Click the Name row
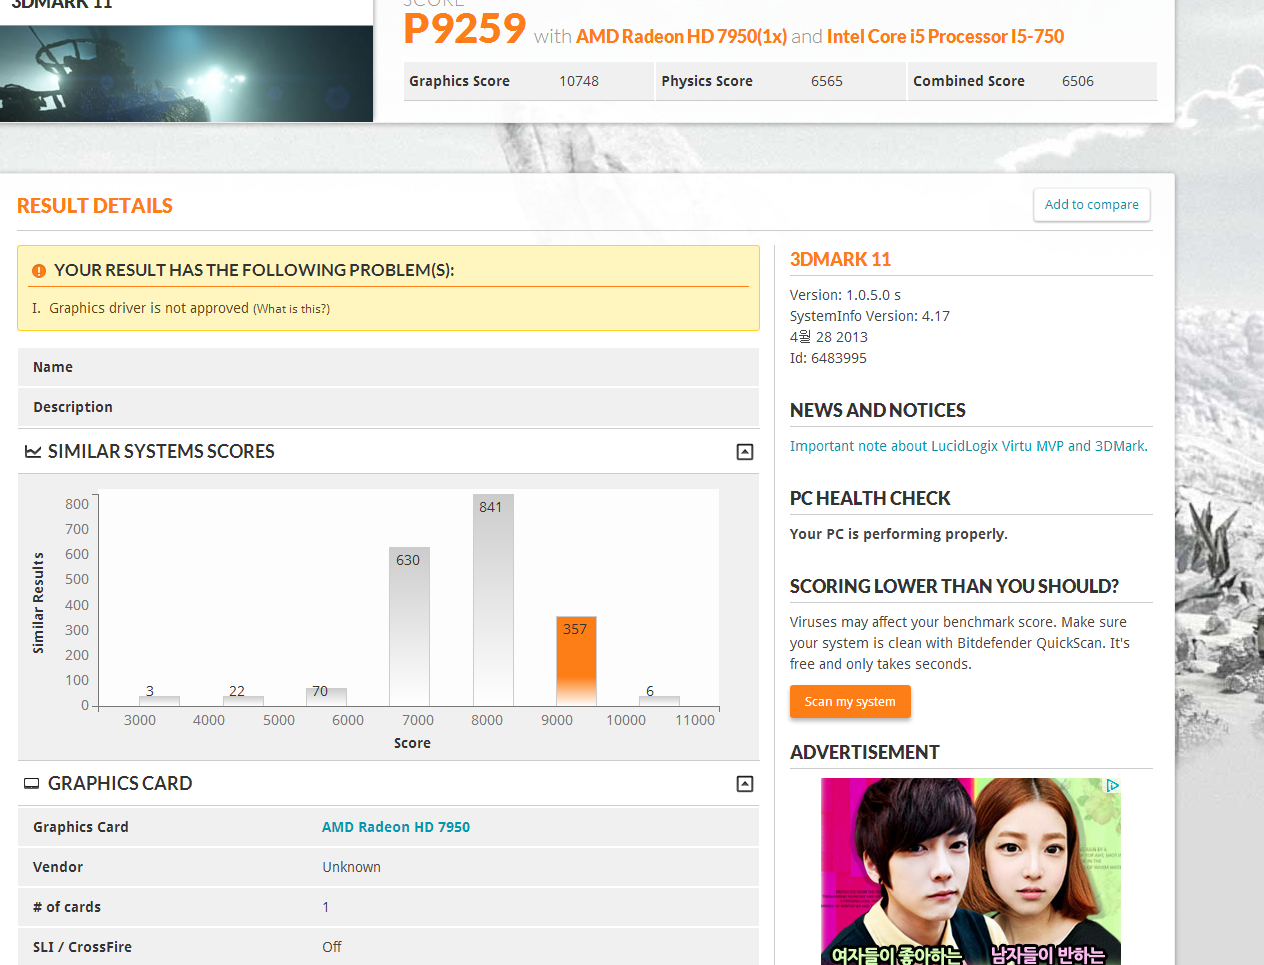This screenshot has width=1264, height=965. pos(388,367)
